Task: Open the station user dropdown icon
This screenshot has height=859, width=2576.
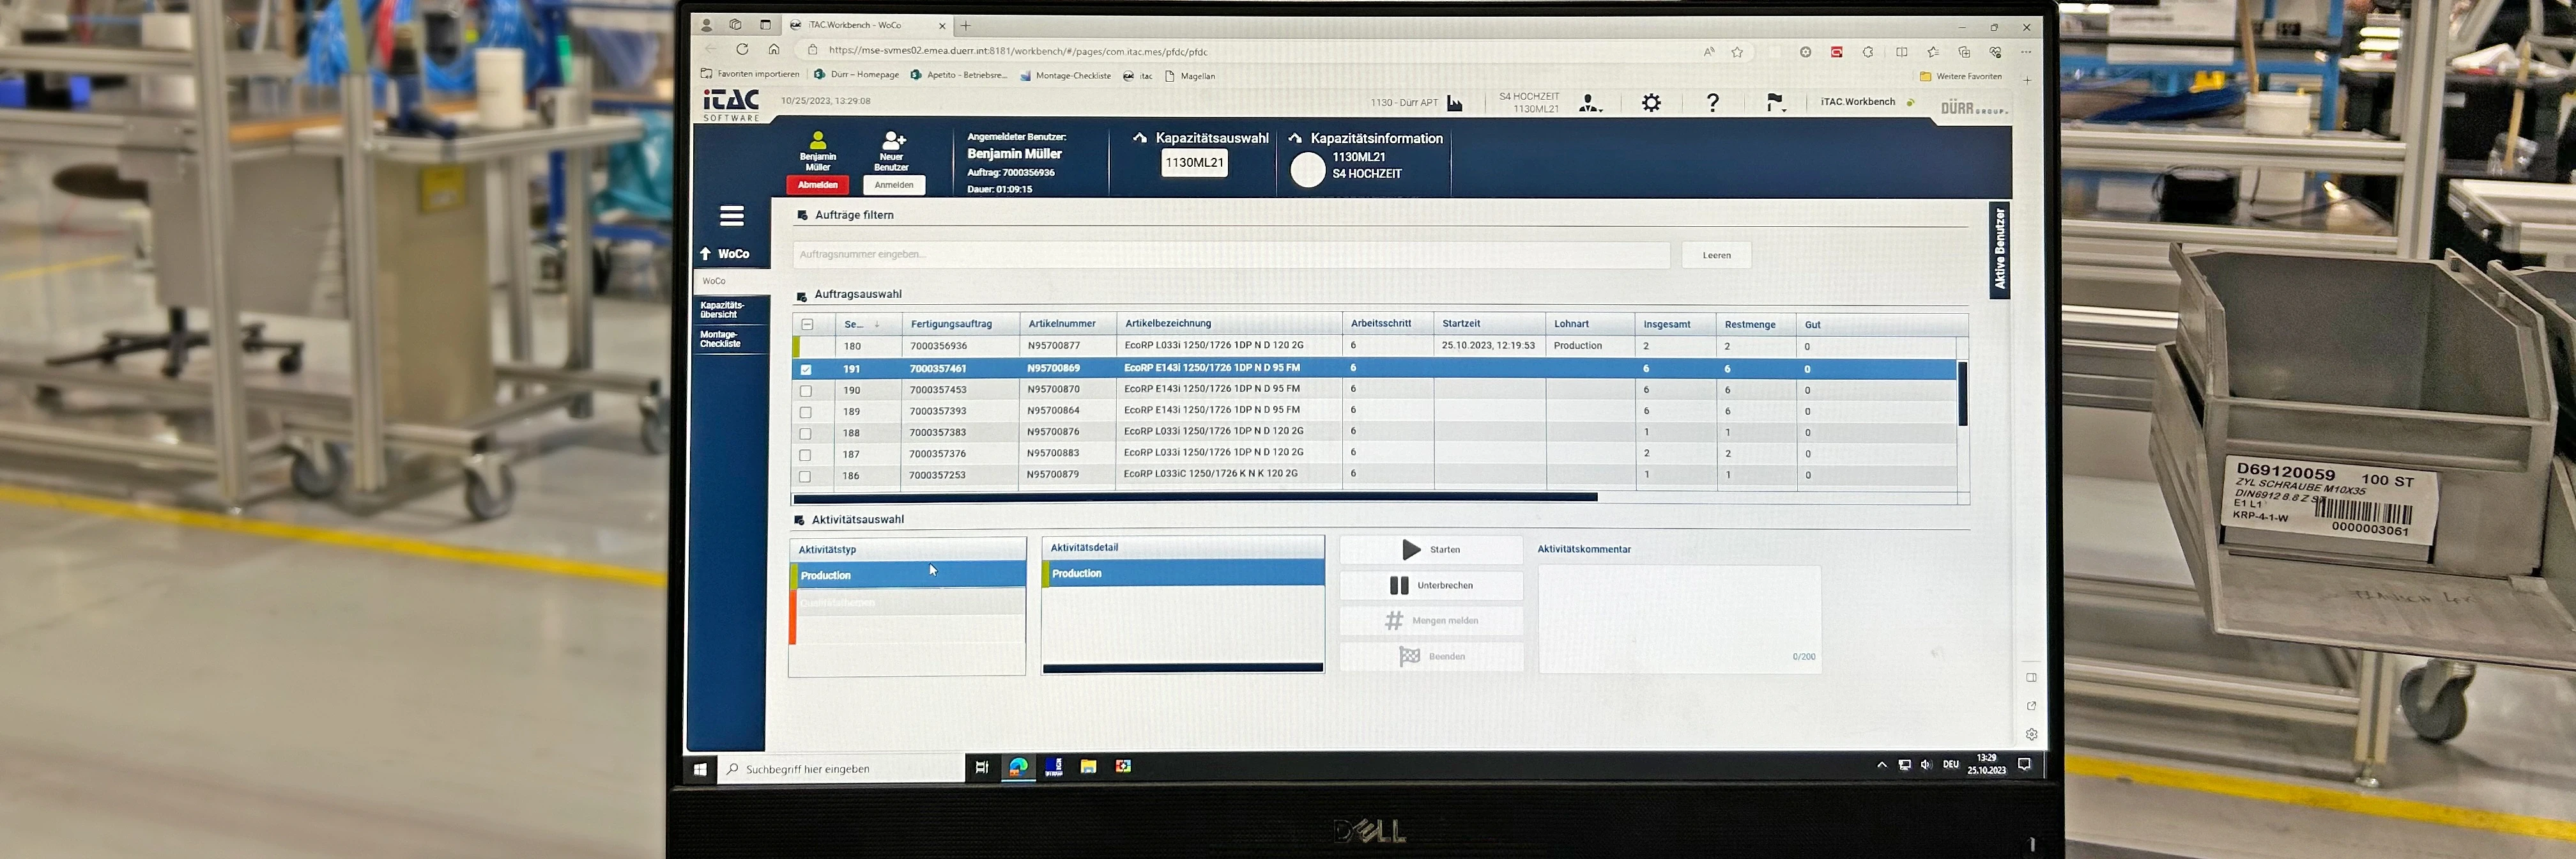Action: (1589, 104)
